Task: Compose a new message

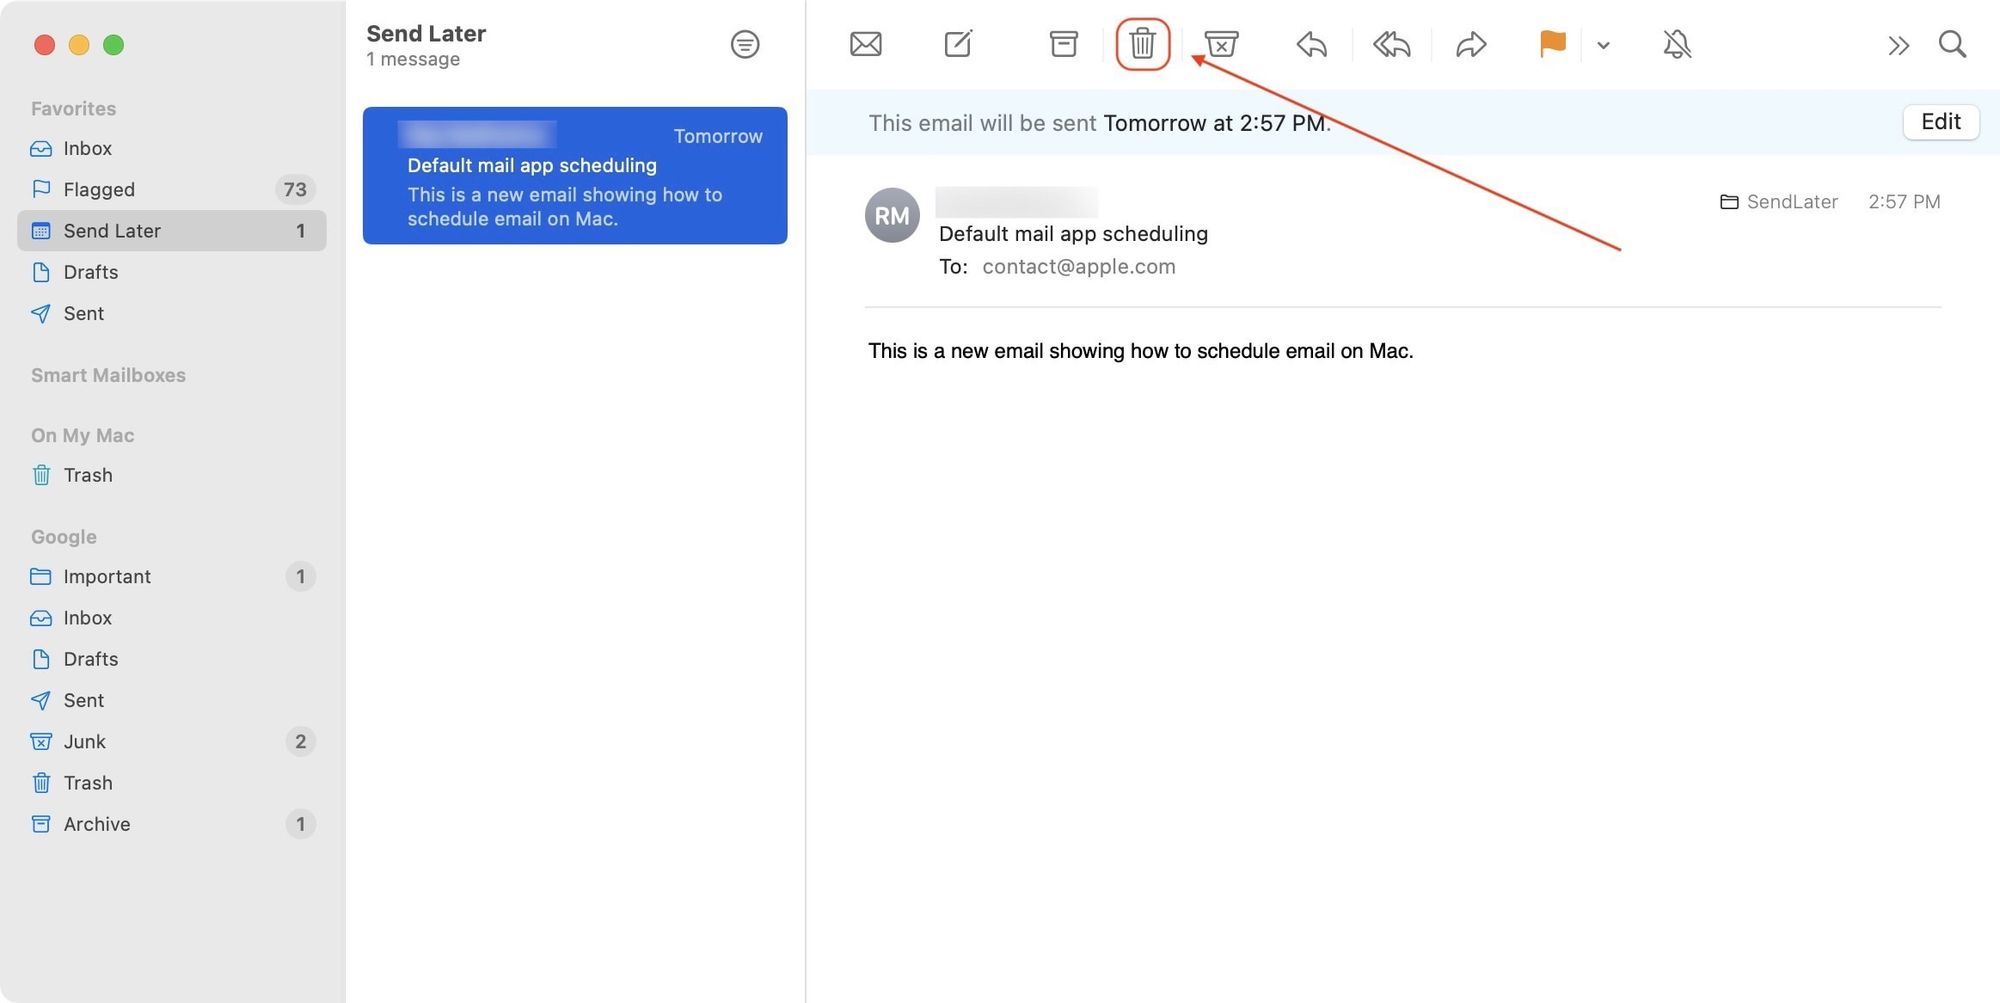Action: coord(958,44)
